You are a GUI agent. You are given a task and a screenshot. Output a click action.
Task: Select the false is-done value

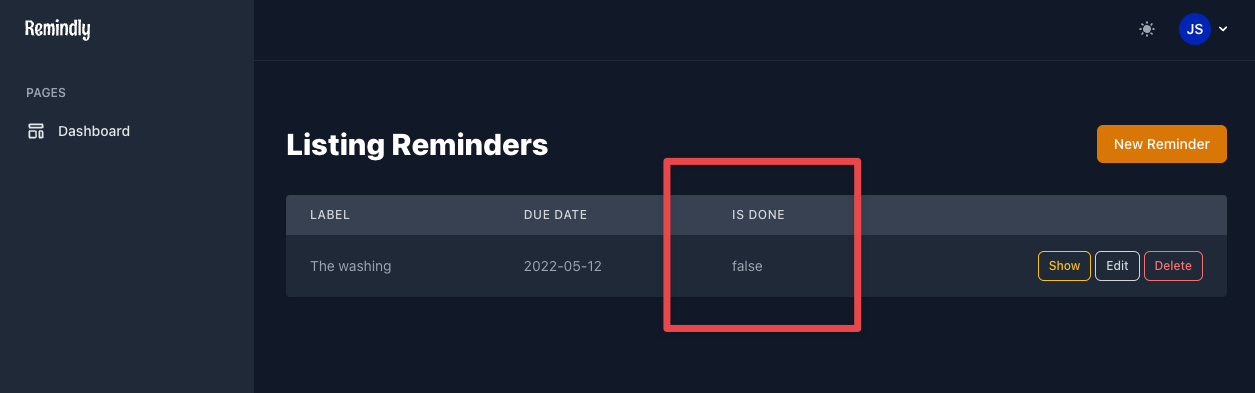tap(747, 266)
